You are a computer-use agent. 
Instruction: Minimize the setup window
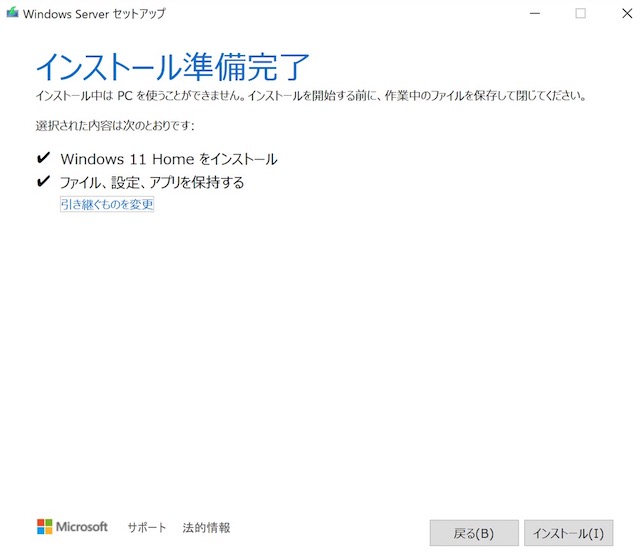(x=535, y=13)
